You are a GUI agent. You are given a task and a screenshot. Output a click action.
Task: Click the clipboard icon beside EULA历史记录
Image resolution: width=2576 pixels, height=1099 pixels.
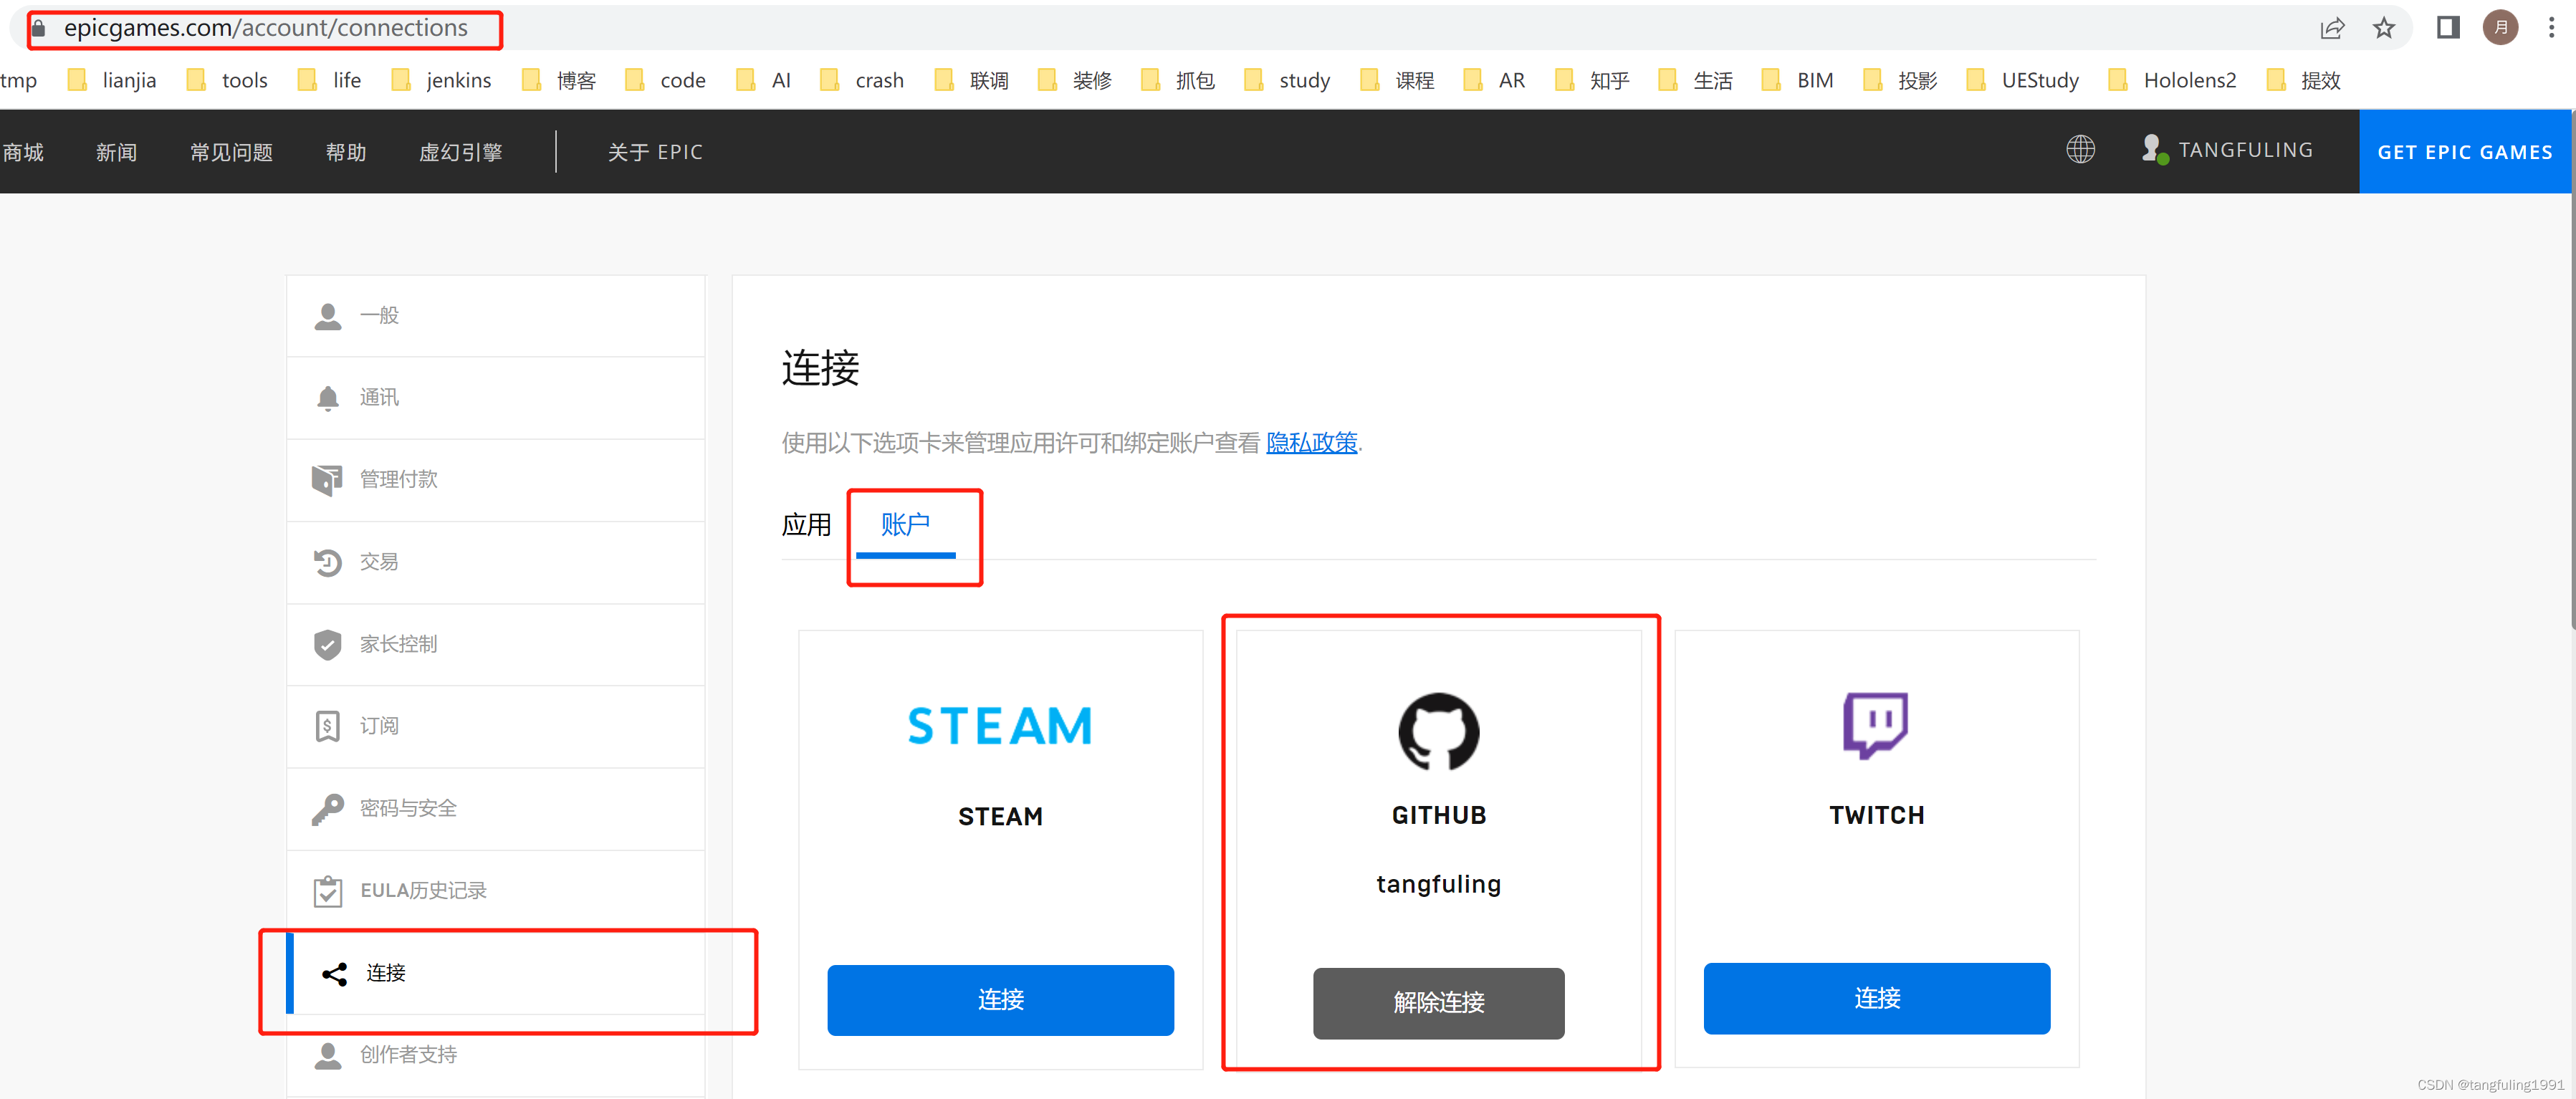pos(327,891)
